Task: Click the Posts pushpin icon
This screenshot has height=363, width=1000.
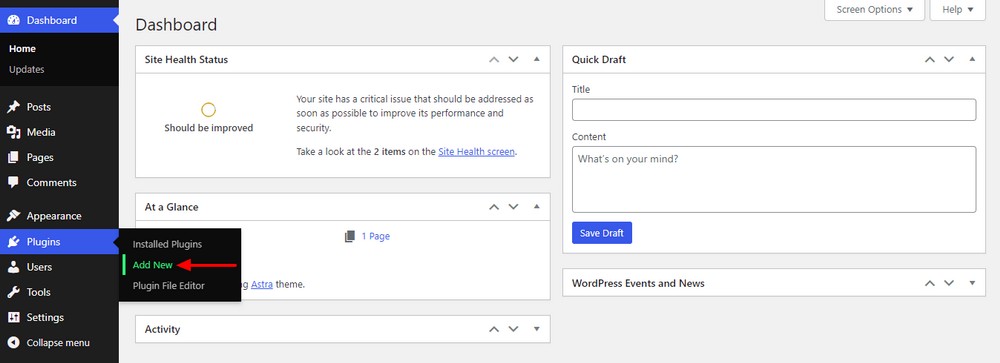Action: tap(13, 107)
